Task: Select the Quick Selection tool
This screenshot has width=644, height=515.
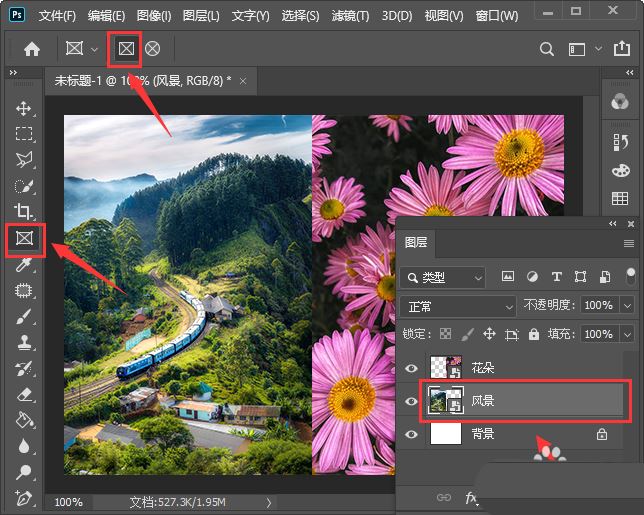Action: pos(24,186)
